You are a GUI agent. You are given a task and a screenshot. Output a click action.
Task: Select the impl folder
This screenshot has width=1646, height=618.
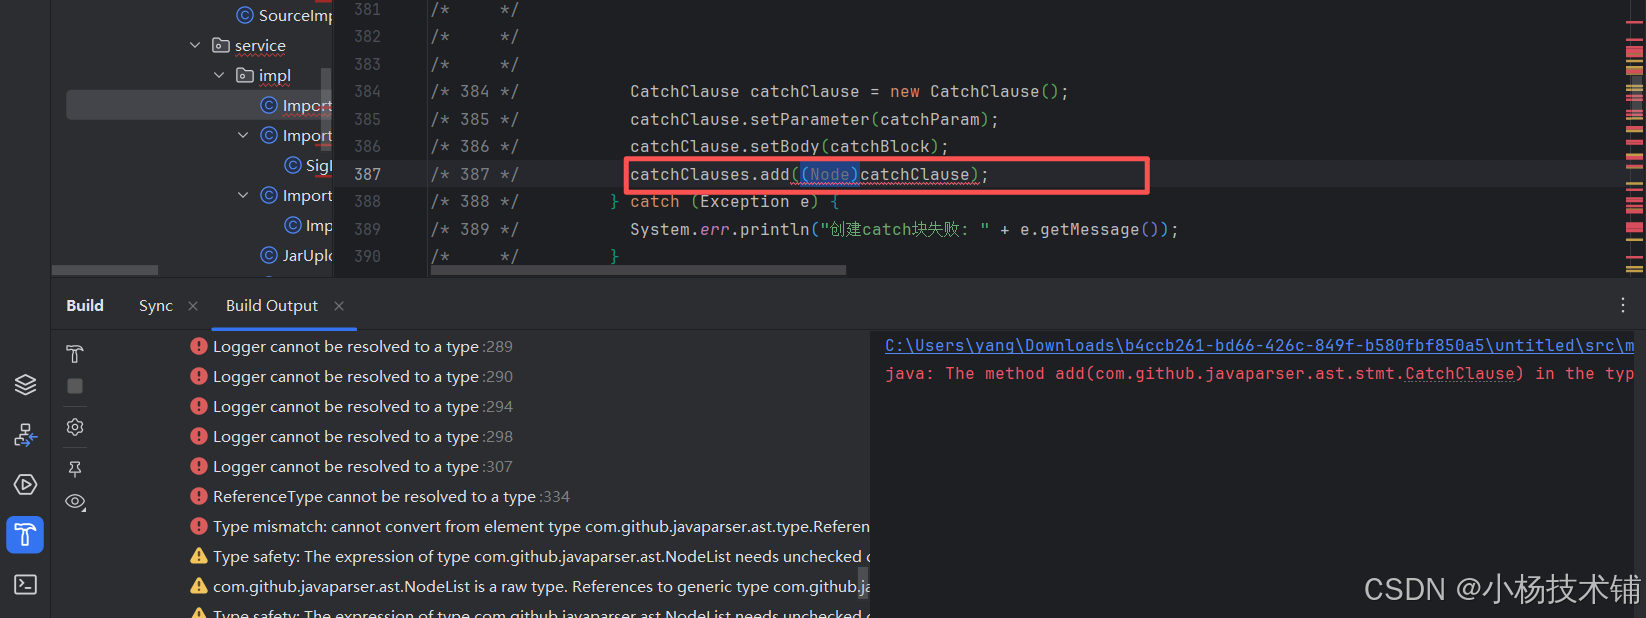(x=274, y=75)
